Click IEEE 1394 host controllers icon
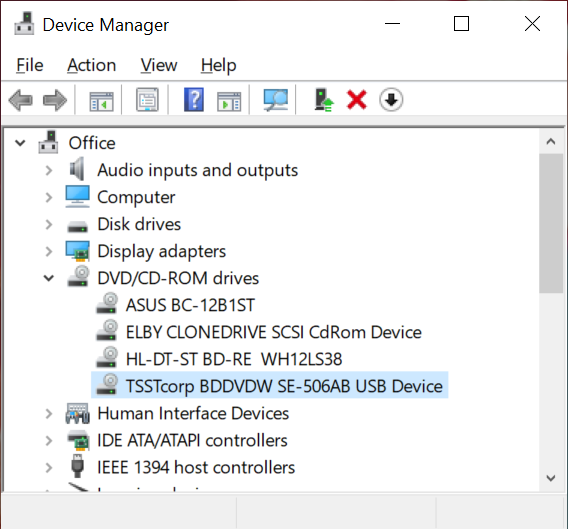This screenshot has height=529, width=568. [x=77, y=466]
